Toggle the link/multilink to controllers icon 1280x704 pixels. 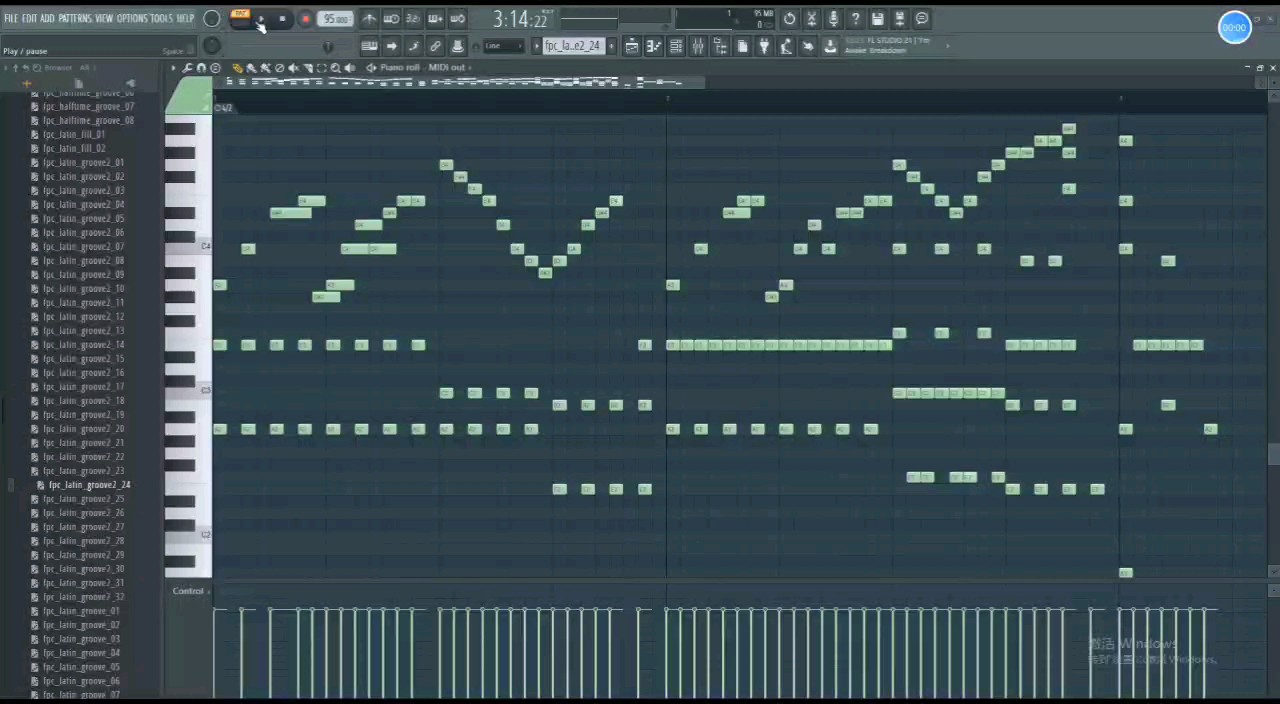pos(436,46)
